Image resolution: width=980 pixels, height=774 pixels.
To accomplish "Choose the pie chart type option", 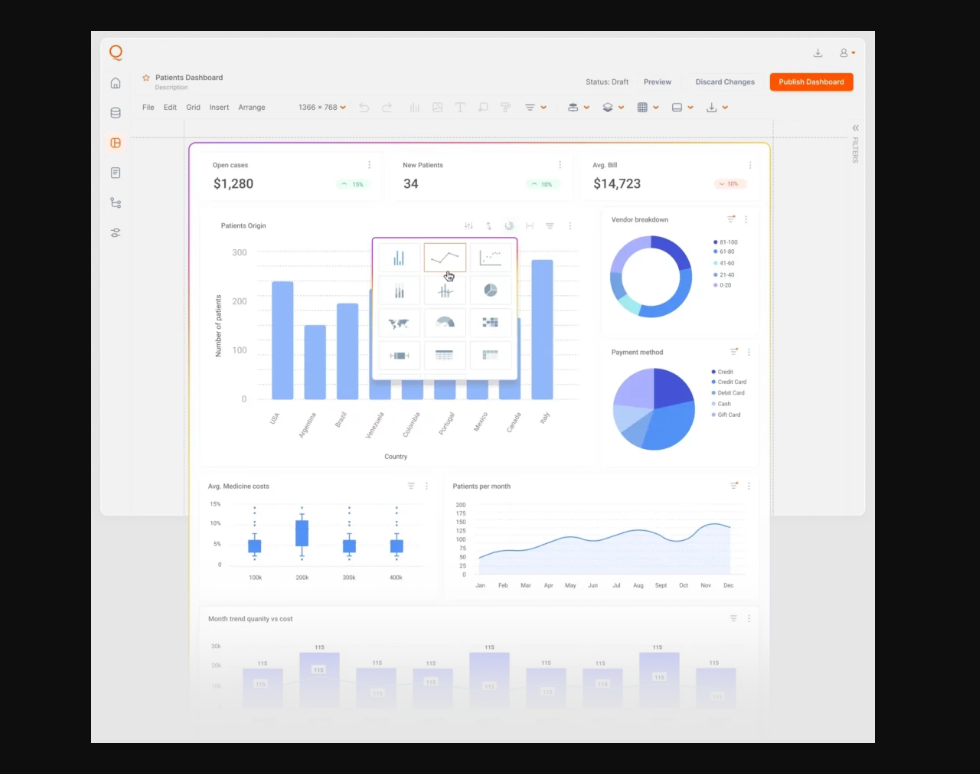I will point(490,291).
